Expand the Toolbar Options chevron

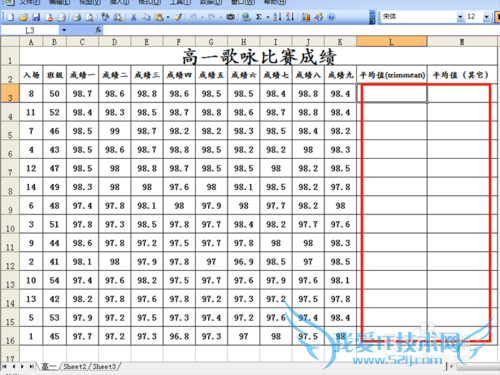372,17
